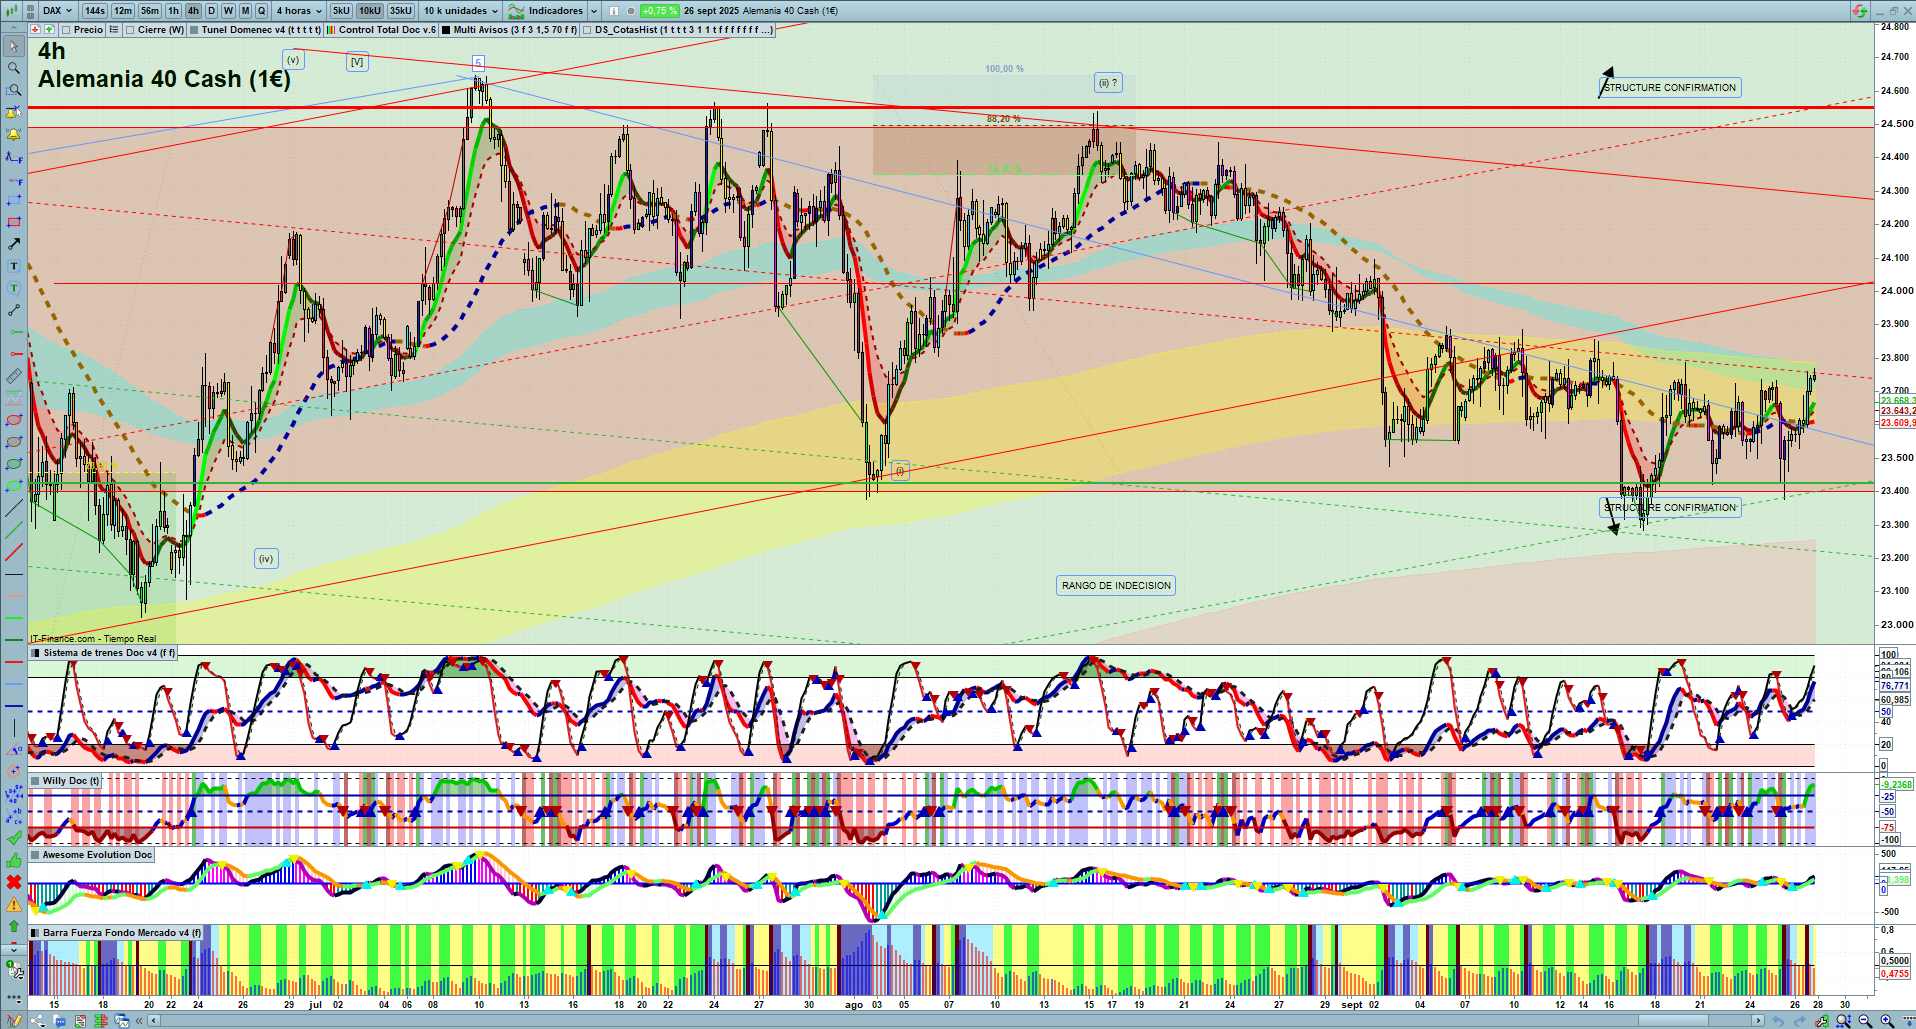Select the black arrow drawing tool
This screenshot has width=1916, height=1029.
click(x=14, y=244)
